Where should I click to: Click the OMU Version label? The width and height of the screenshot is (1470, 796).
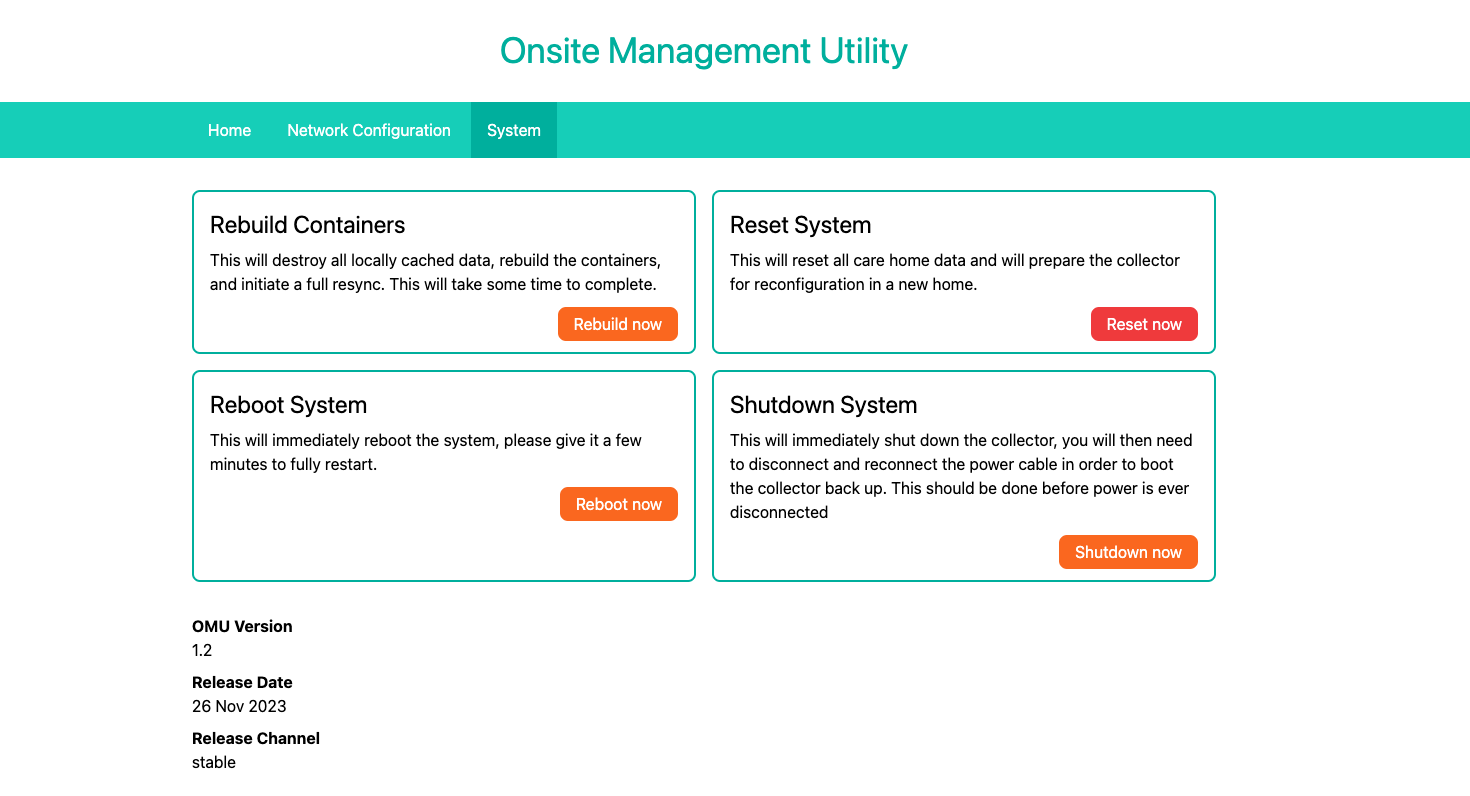point(242,626)
